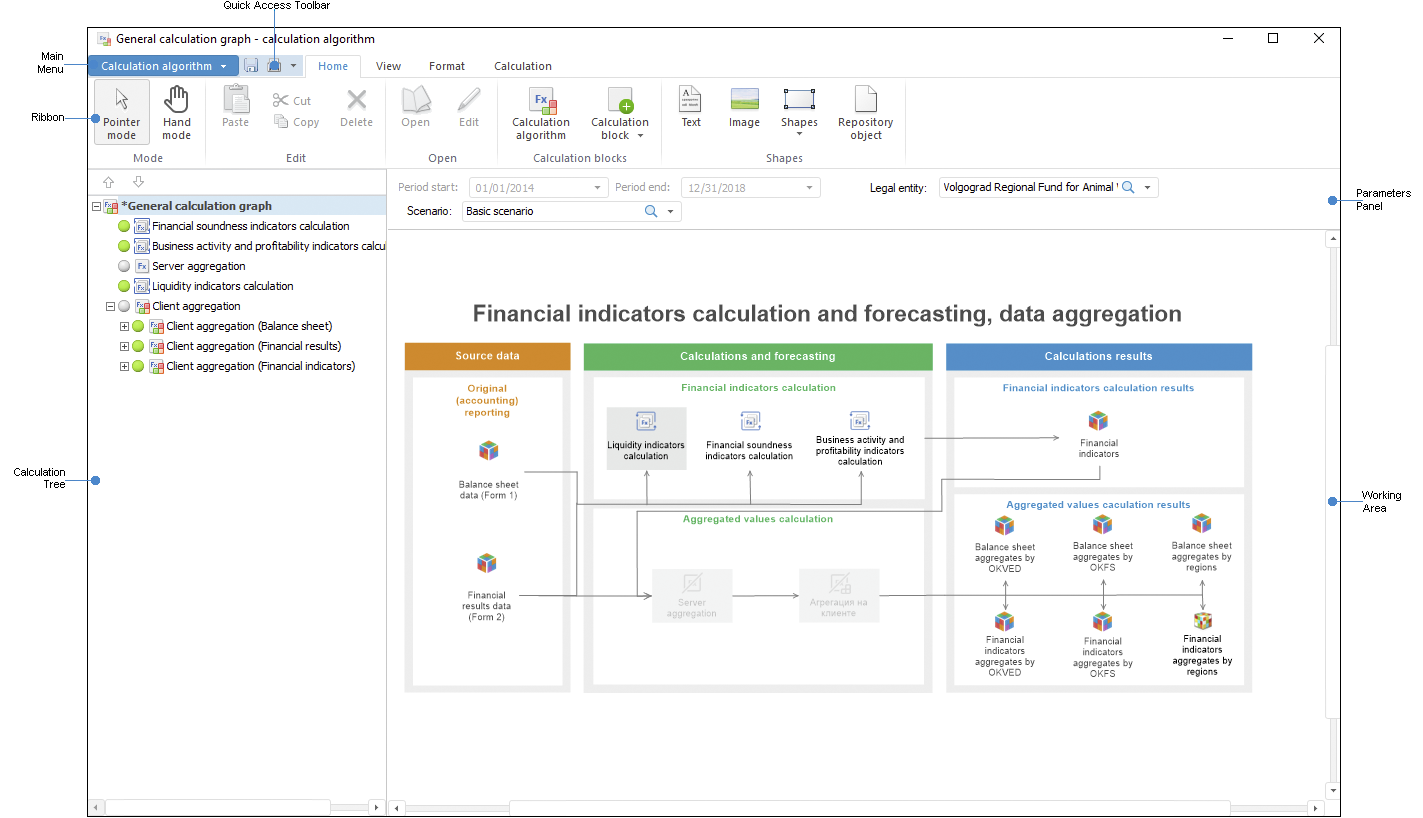
Task: Activate Pointer mode tool
Action: point(122,112)
